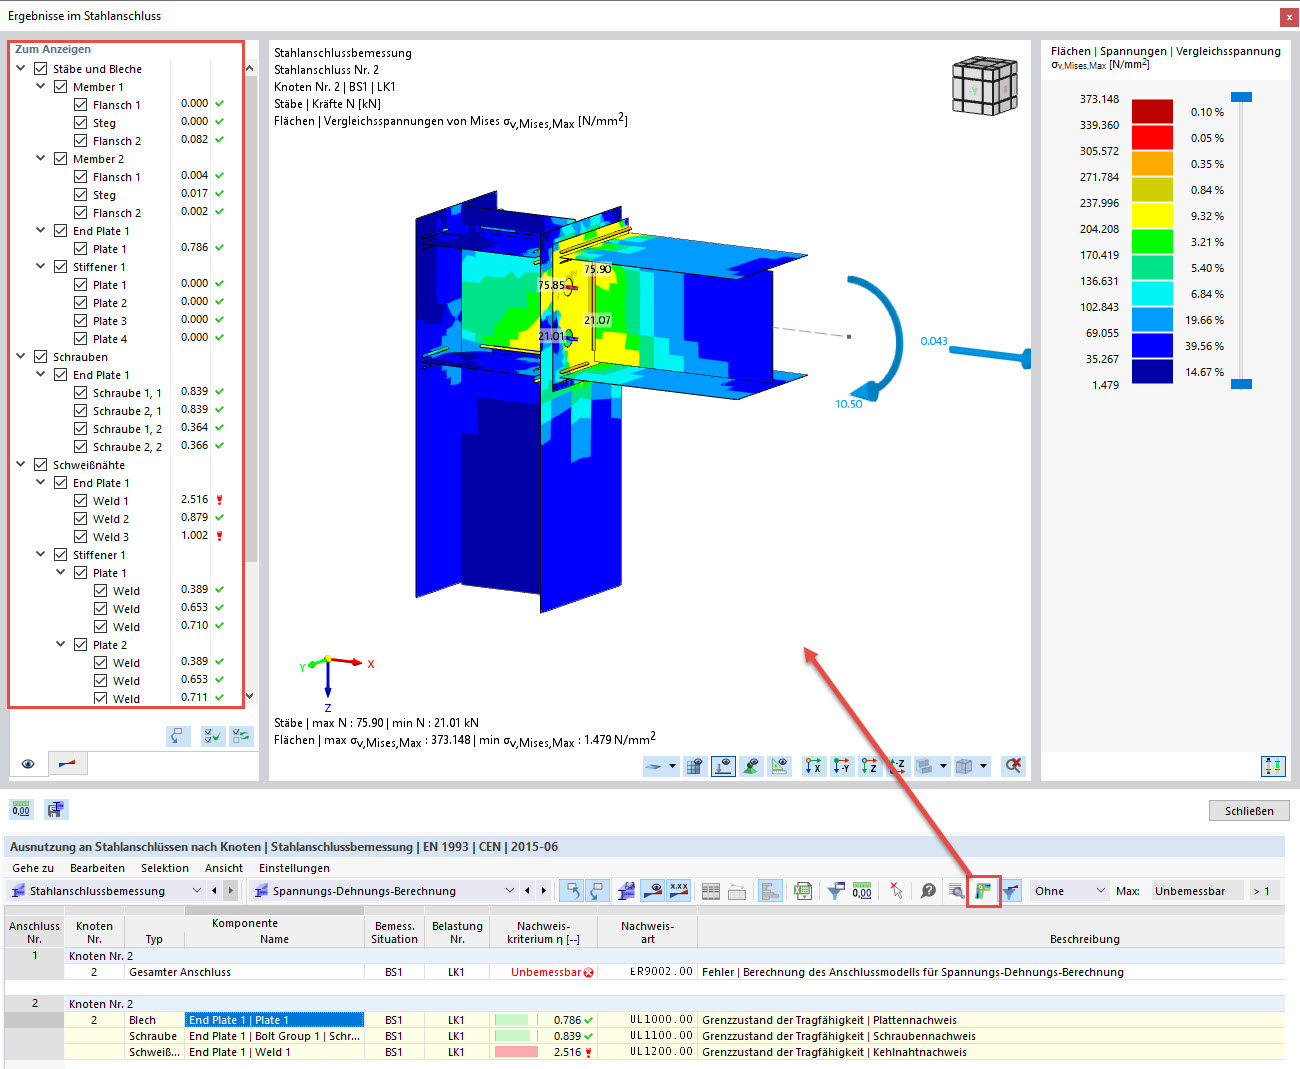The image size is (1300, 1069).
Task: Click the cursor with red X select icon
Action: click(x=896, y=890)
